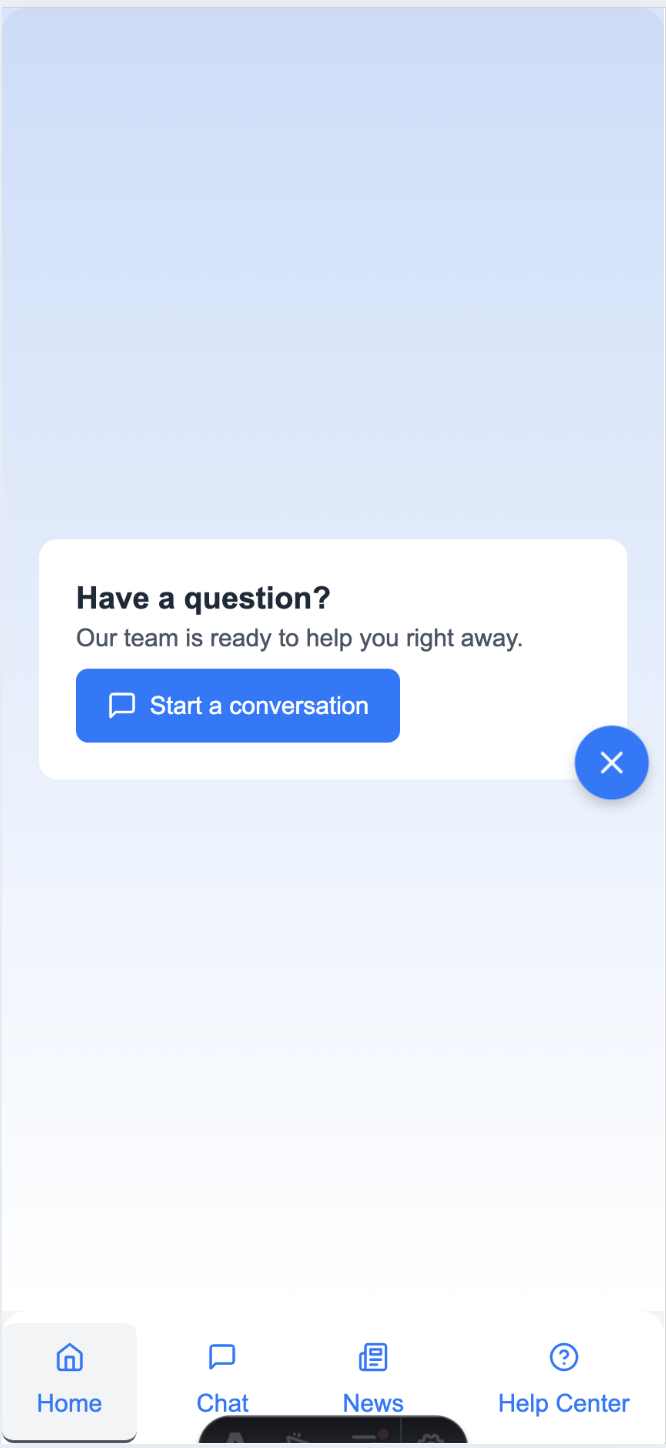The width and height of the screenshot is (666, 1448).
Task: Click the Start a conversation button
Action: coord(237,705)
